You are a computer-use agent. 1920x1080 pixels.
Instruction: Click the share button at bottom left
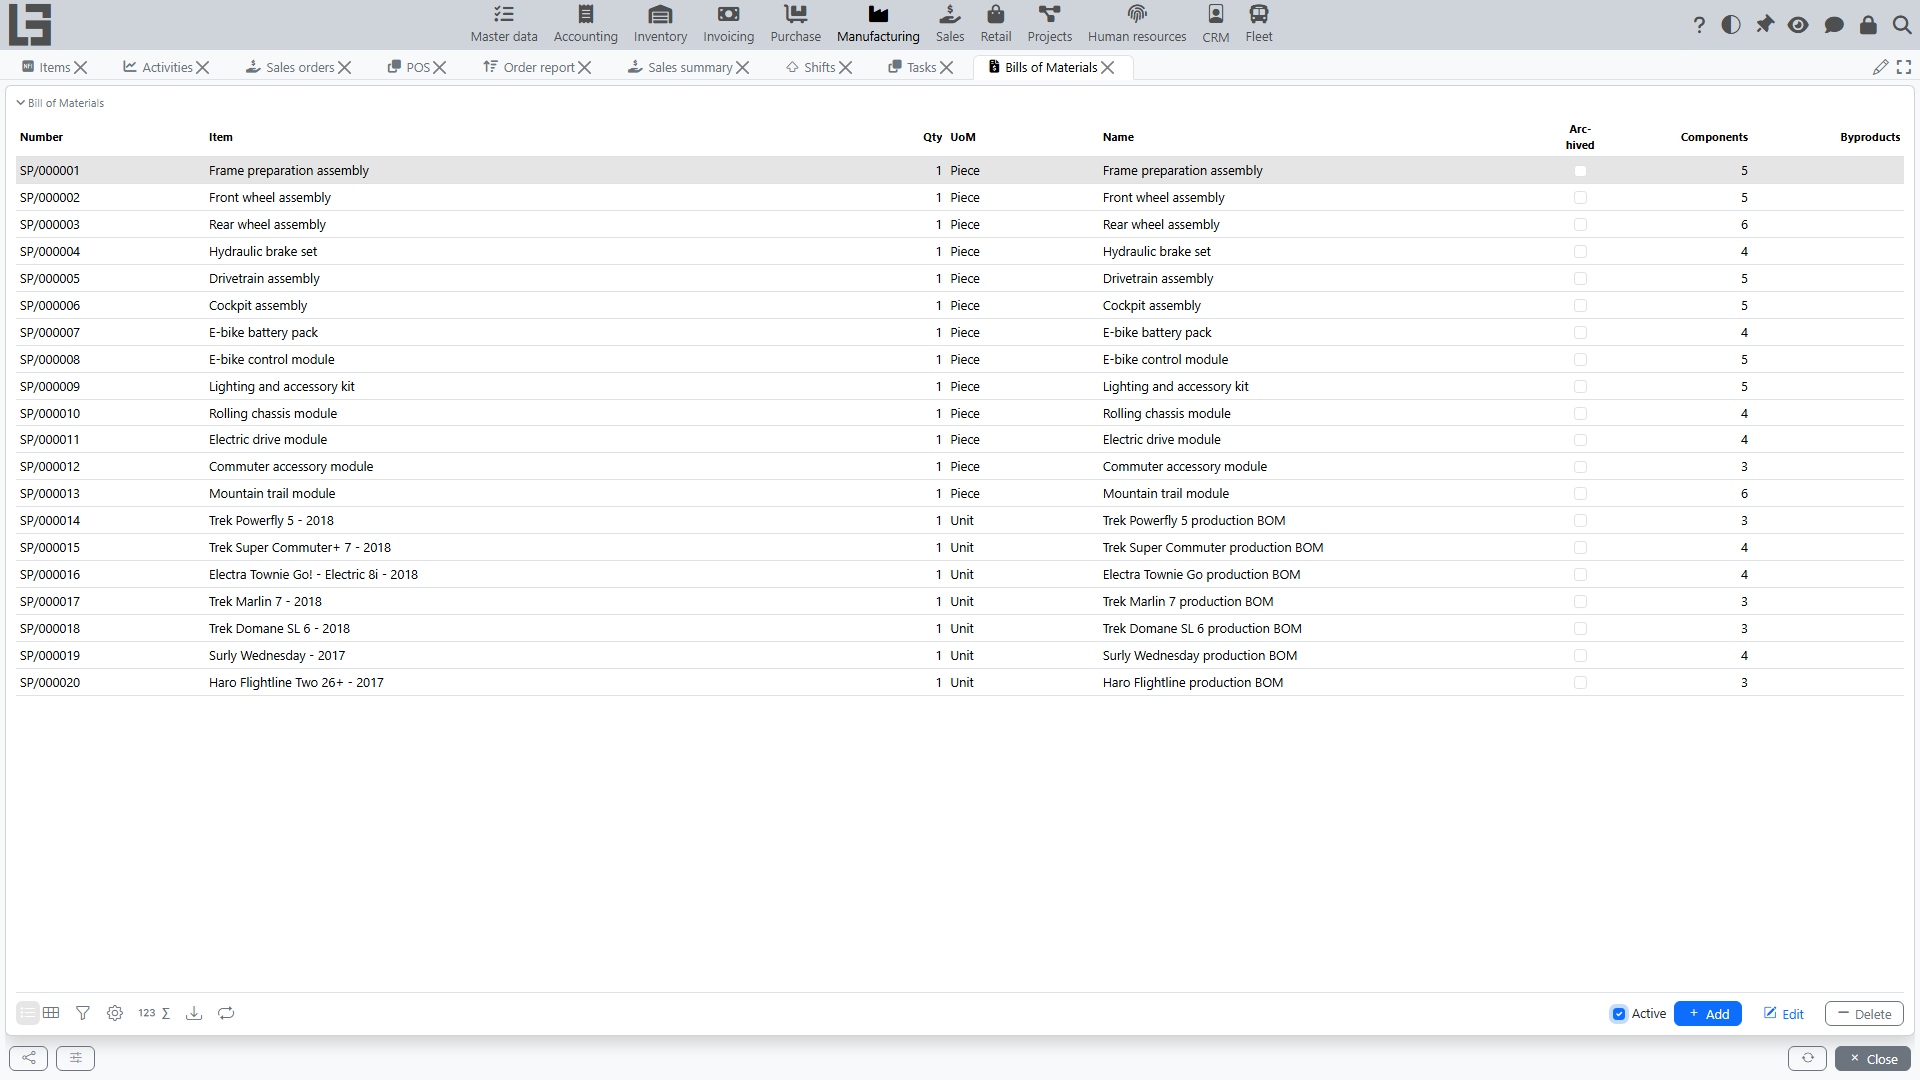(28, 1058)
